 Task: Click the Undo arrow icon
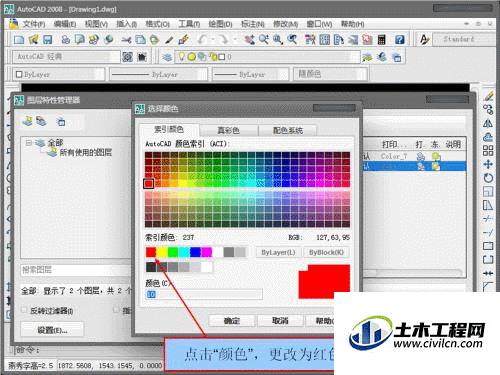point(202,40)
